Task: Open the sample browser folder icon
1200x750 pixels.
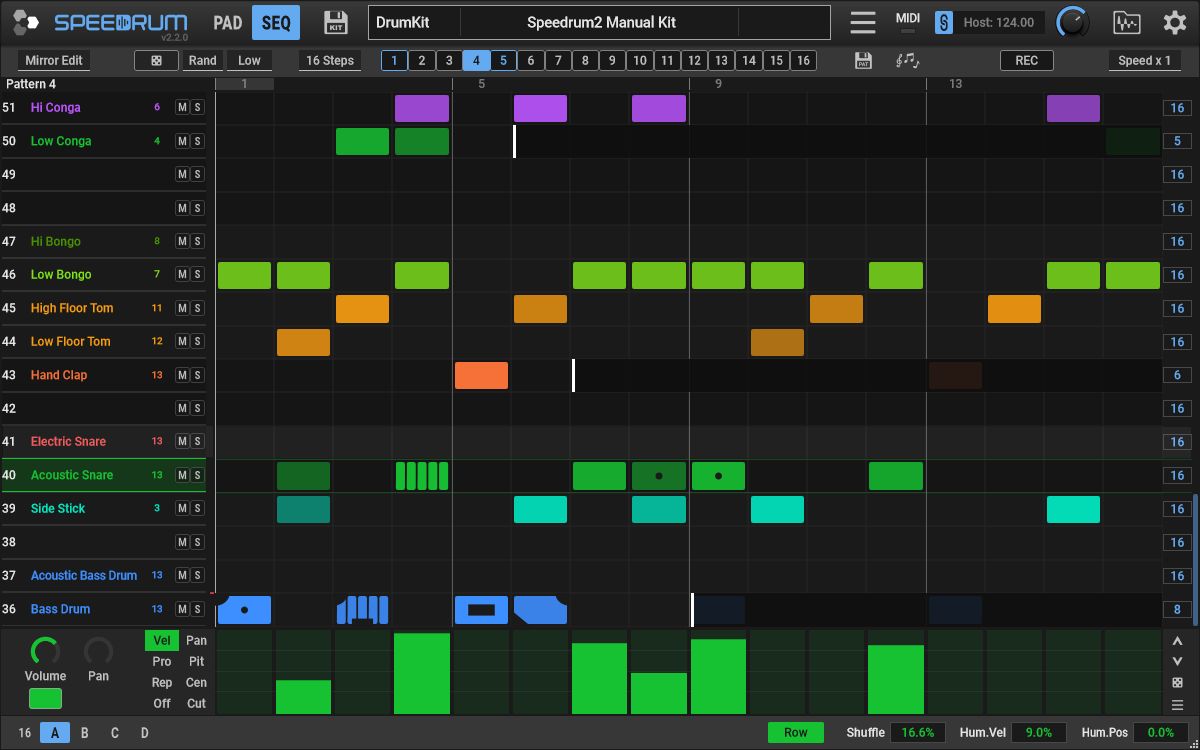Action: tap(1126, 22)
